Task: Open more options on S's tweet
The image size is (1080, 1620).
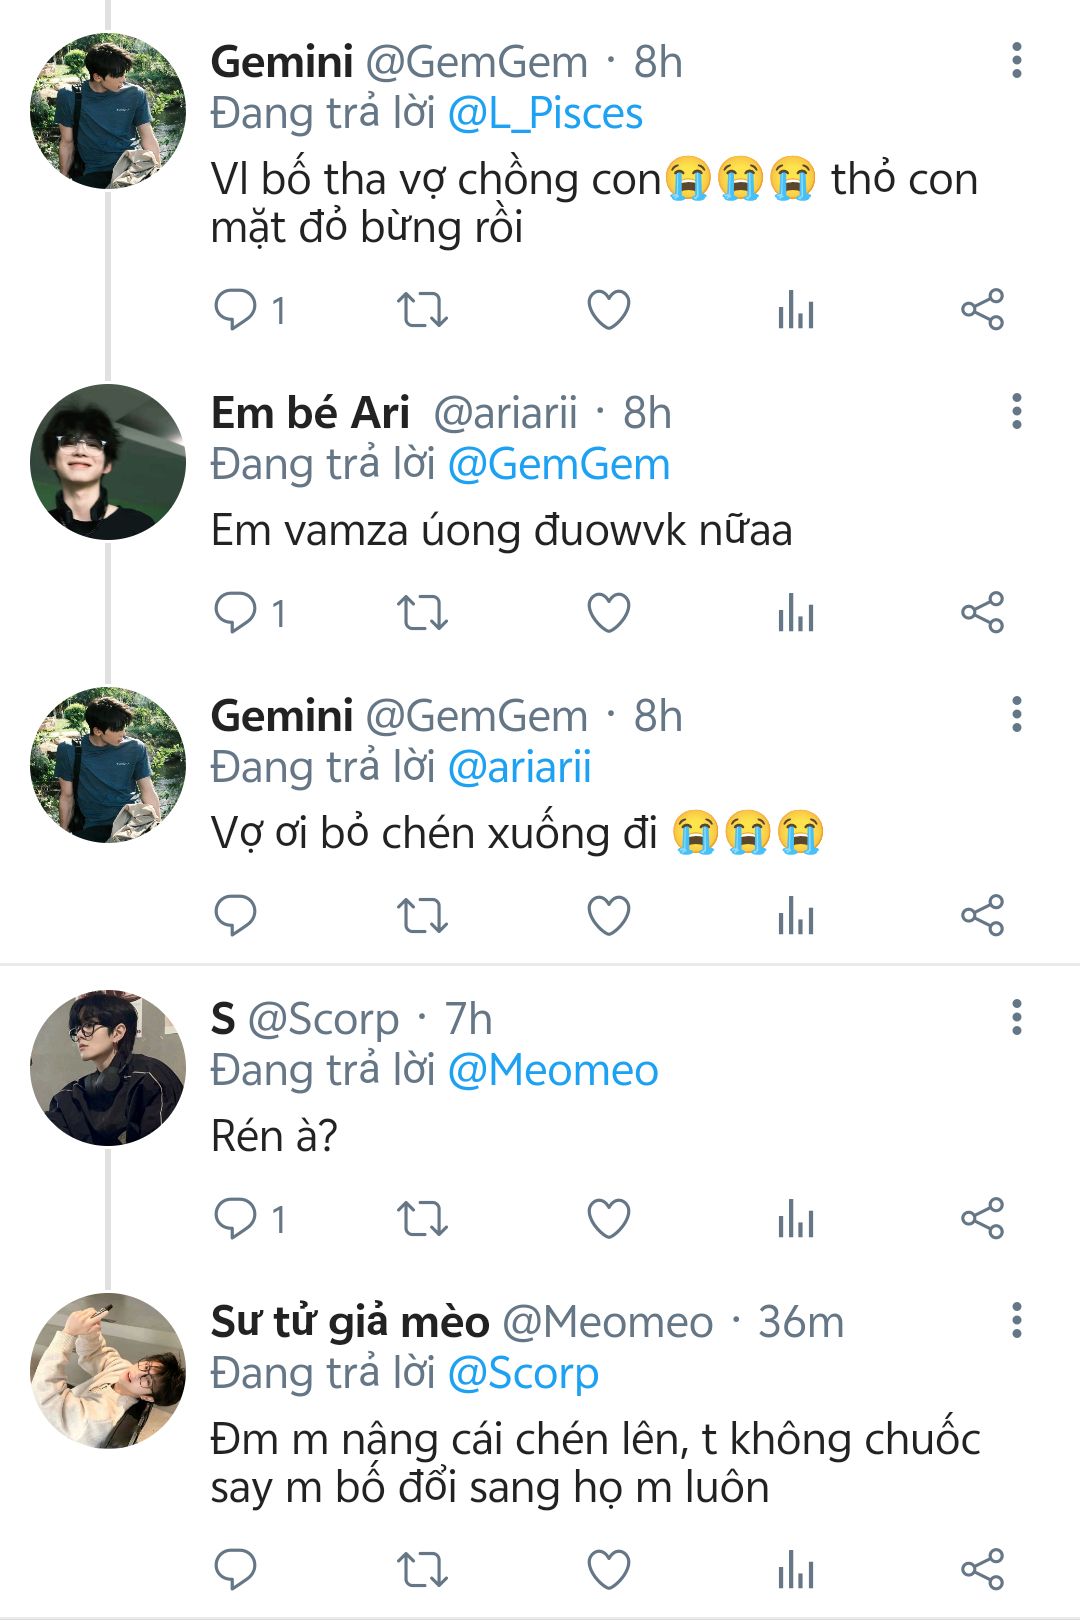Action: pos(1016,1018)
